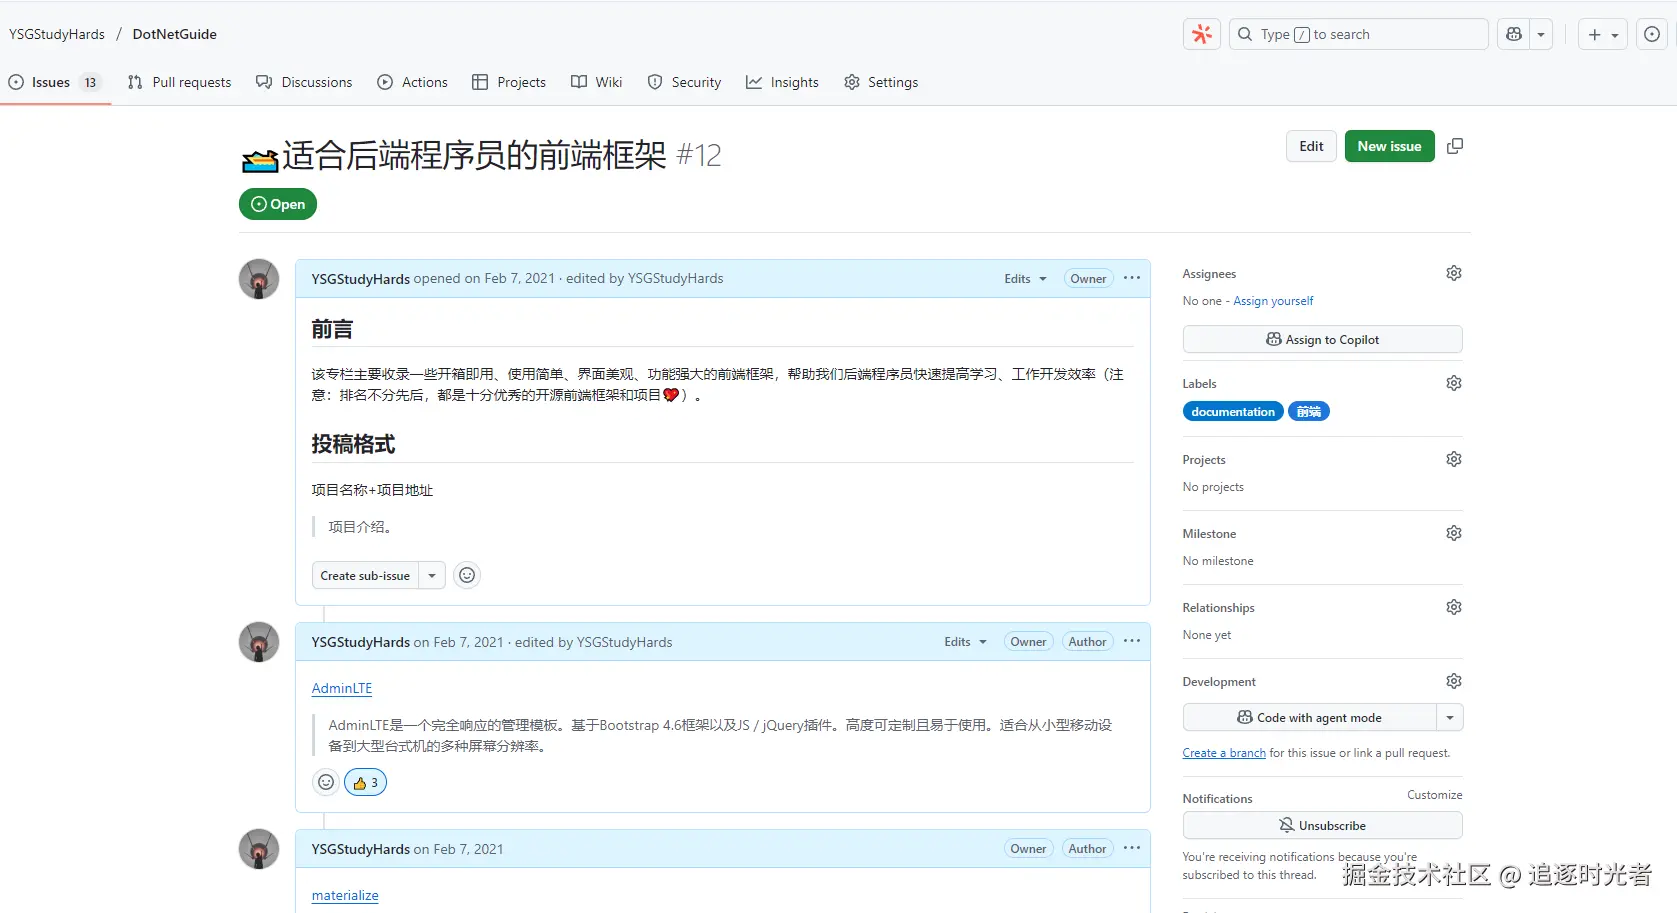1677x913 pixels.
Task: Open the Development gear settings
Action: [1454, 681]
